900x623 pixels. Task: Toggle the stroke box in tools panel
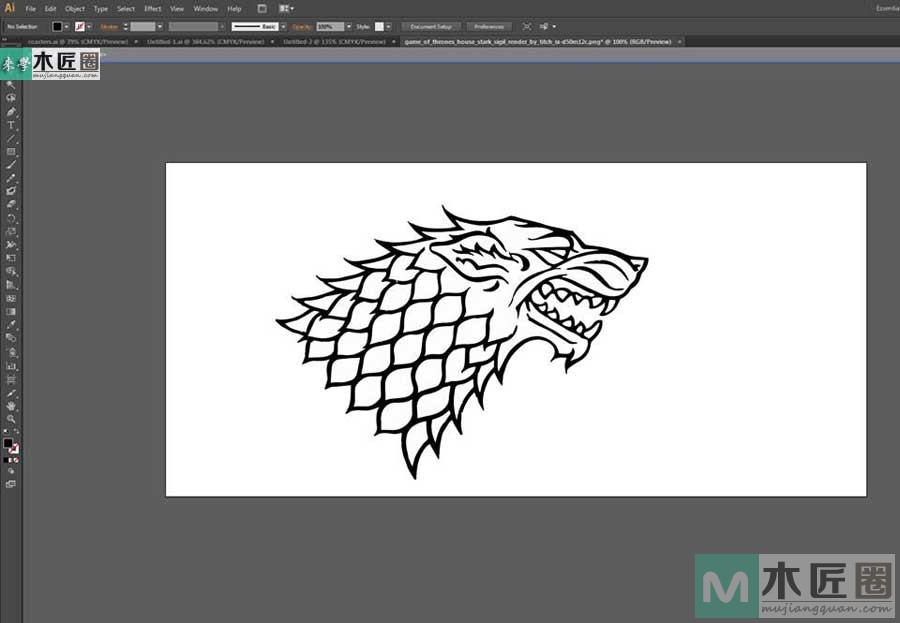pos(14,449)
